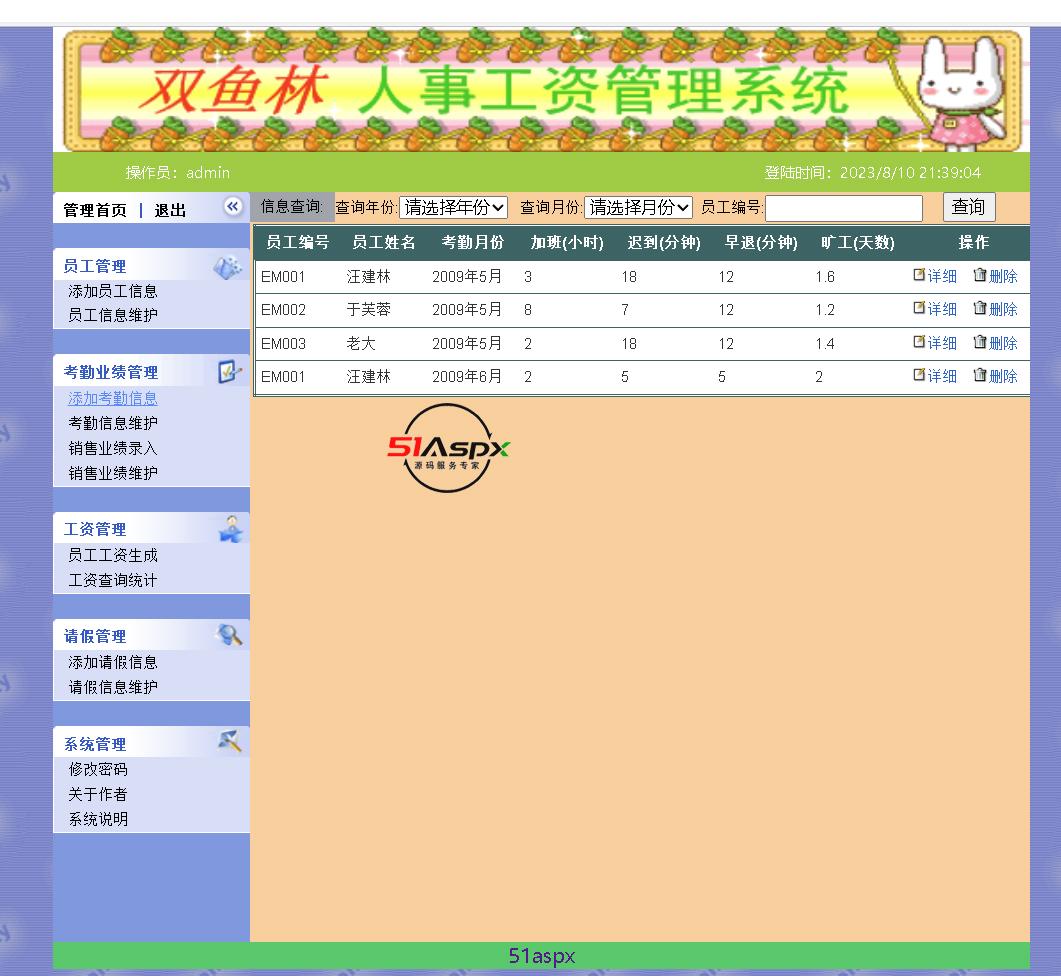Click 退出 to log out
The width and height of the screenshot is (1061, 976).
[x=170, y=210]
